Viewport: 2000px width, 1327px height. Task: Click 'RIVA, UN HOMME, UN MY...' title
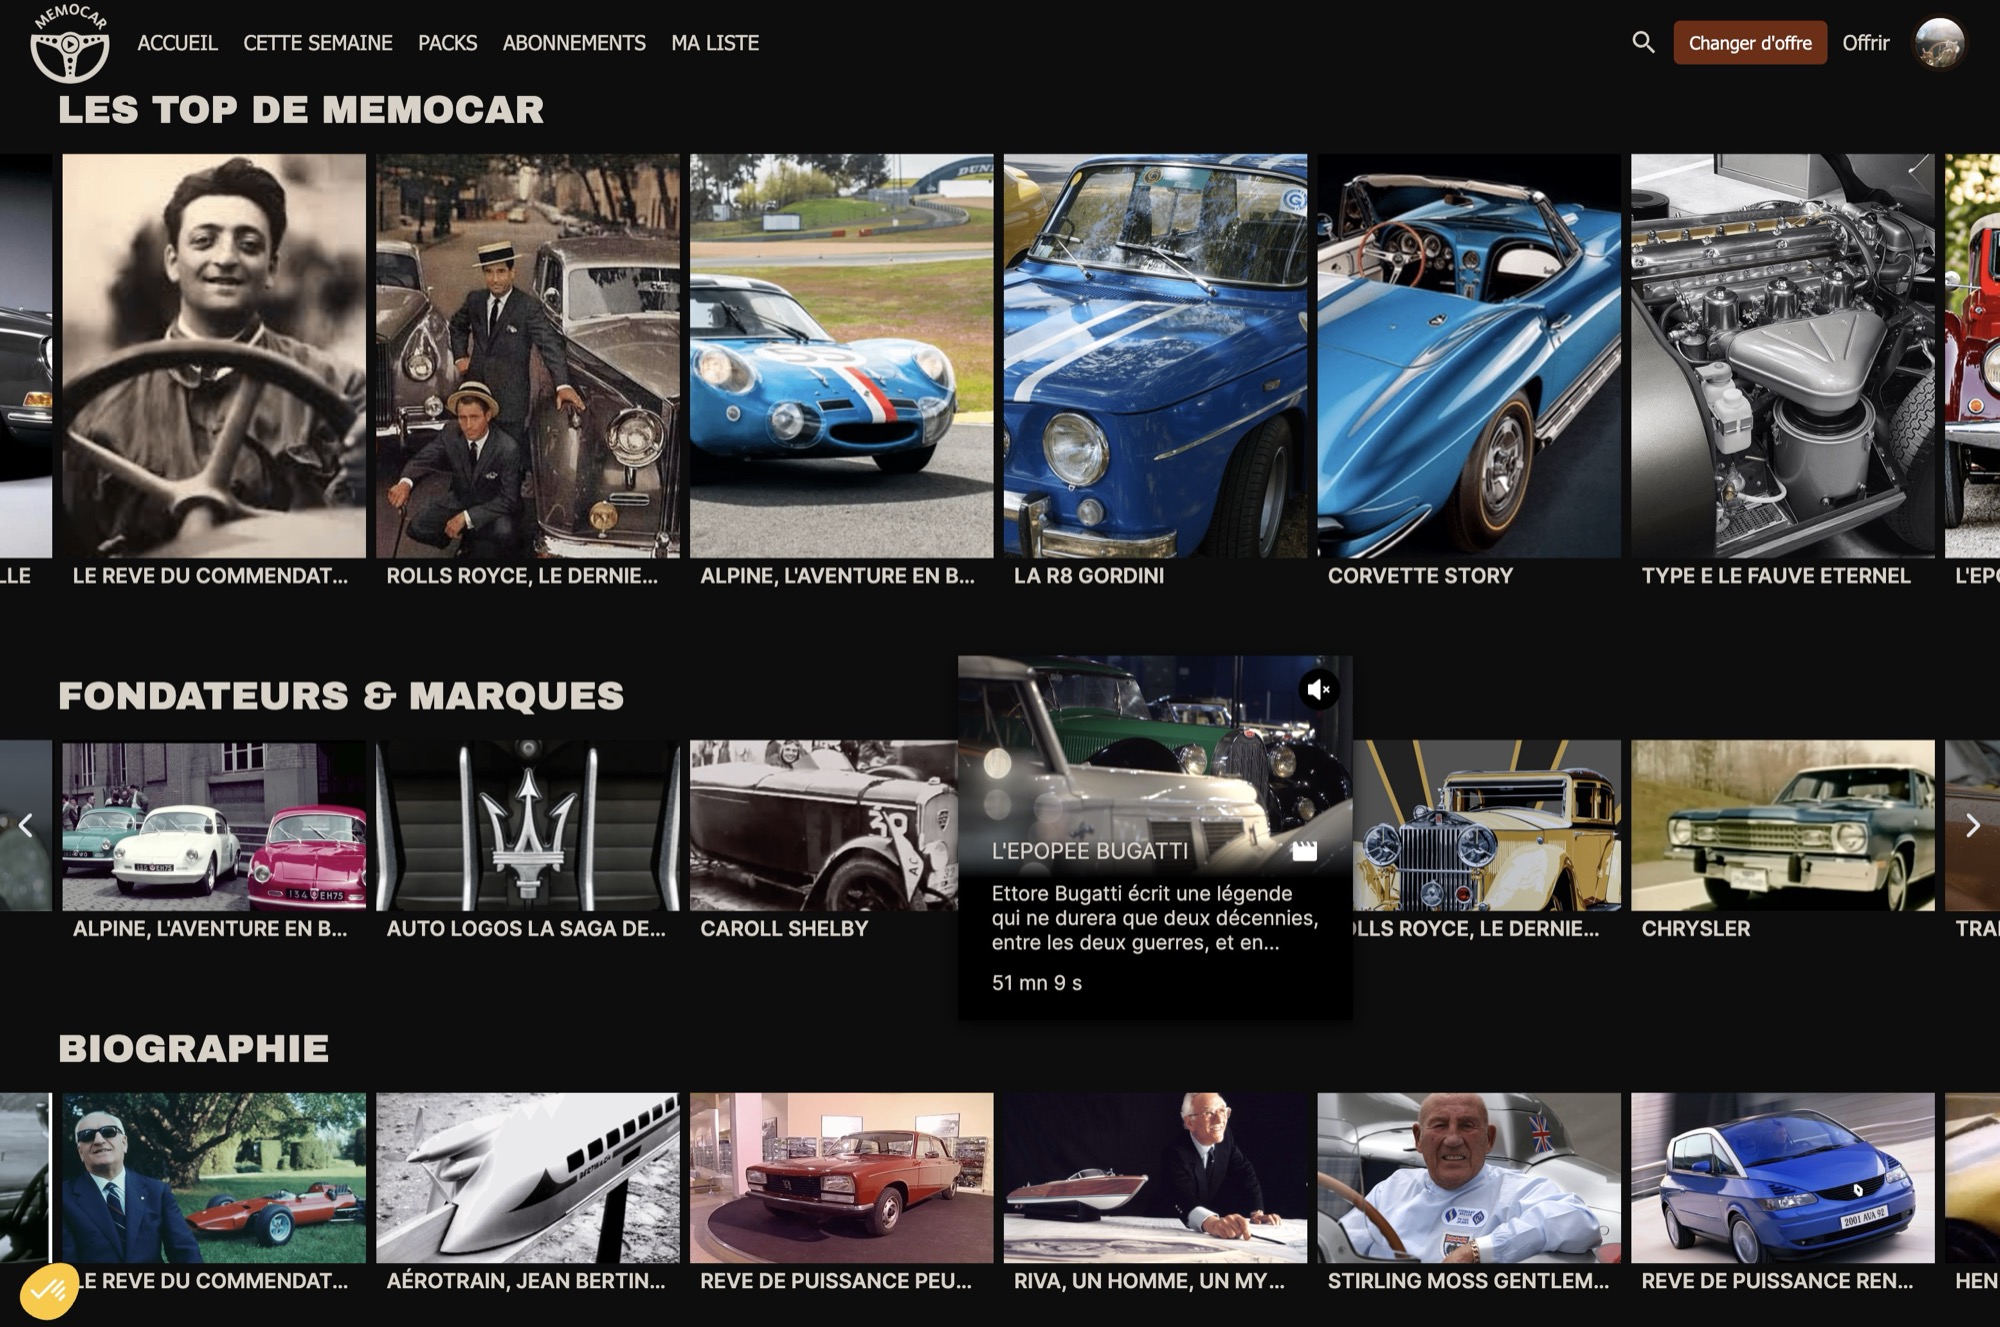click(1149, 1281)
